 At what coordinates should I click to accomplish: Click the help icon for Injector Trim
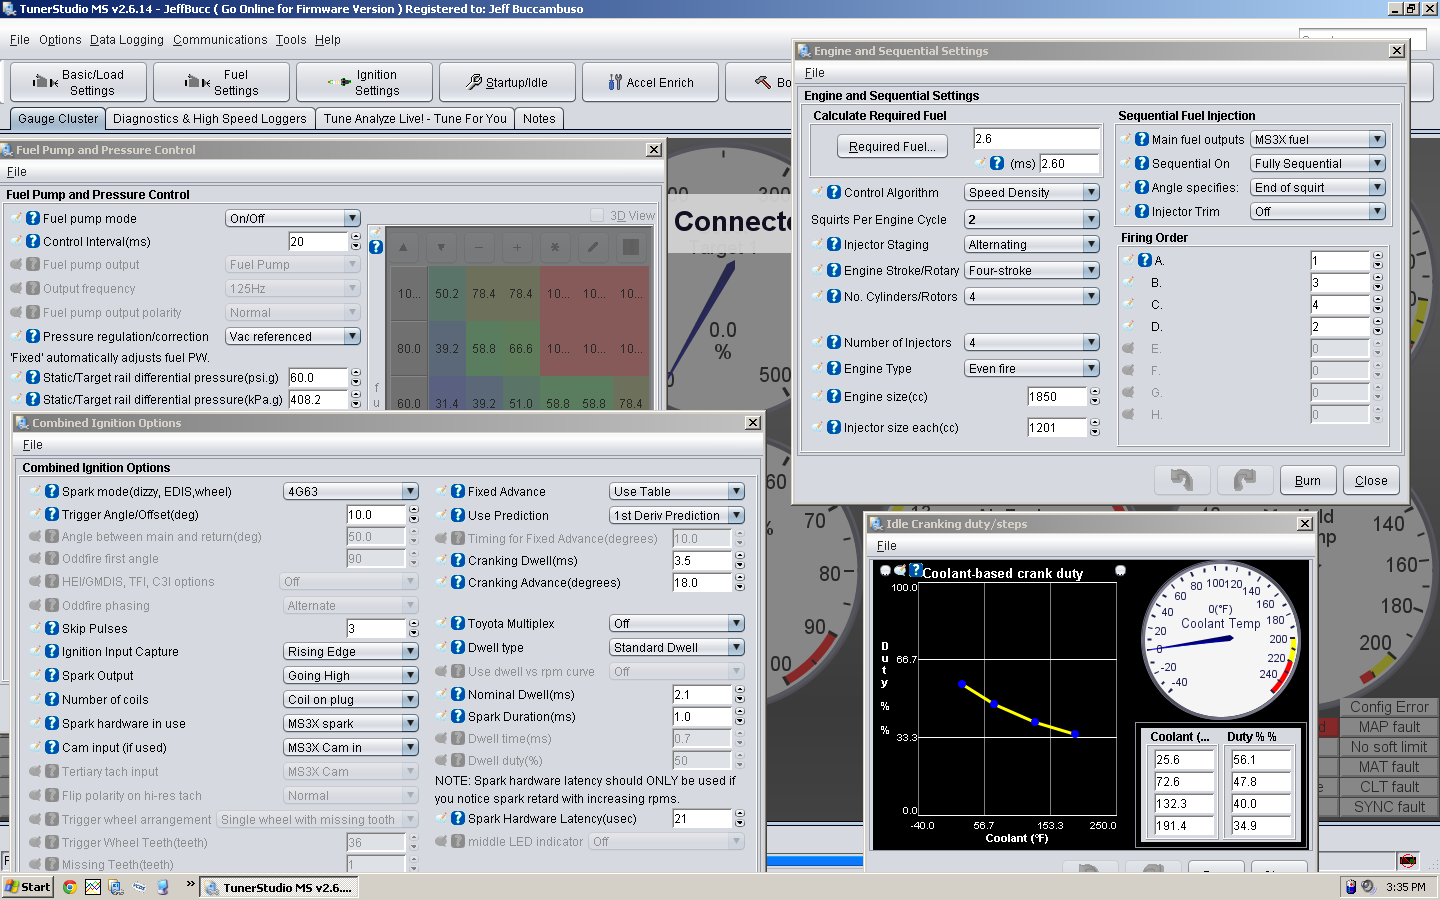pyautogui.click(x=1142, y=211)
